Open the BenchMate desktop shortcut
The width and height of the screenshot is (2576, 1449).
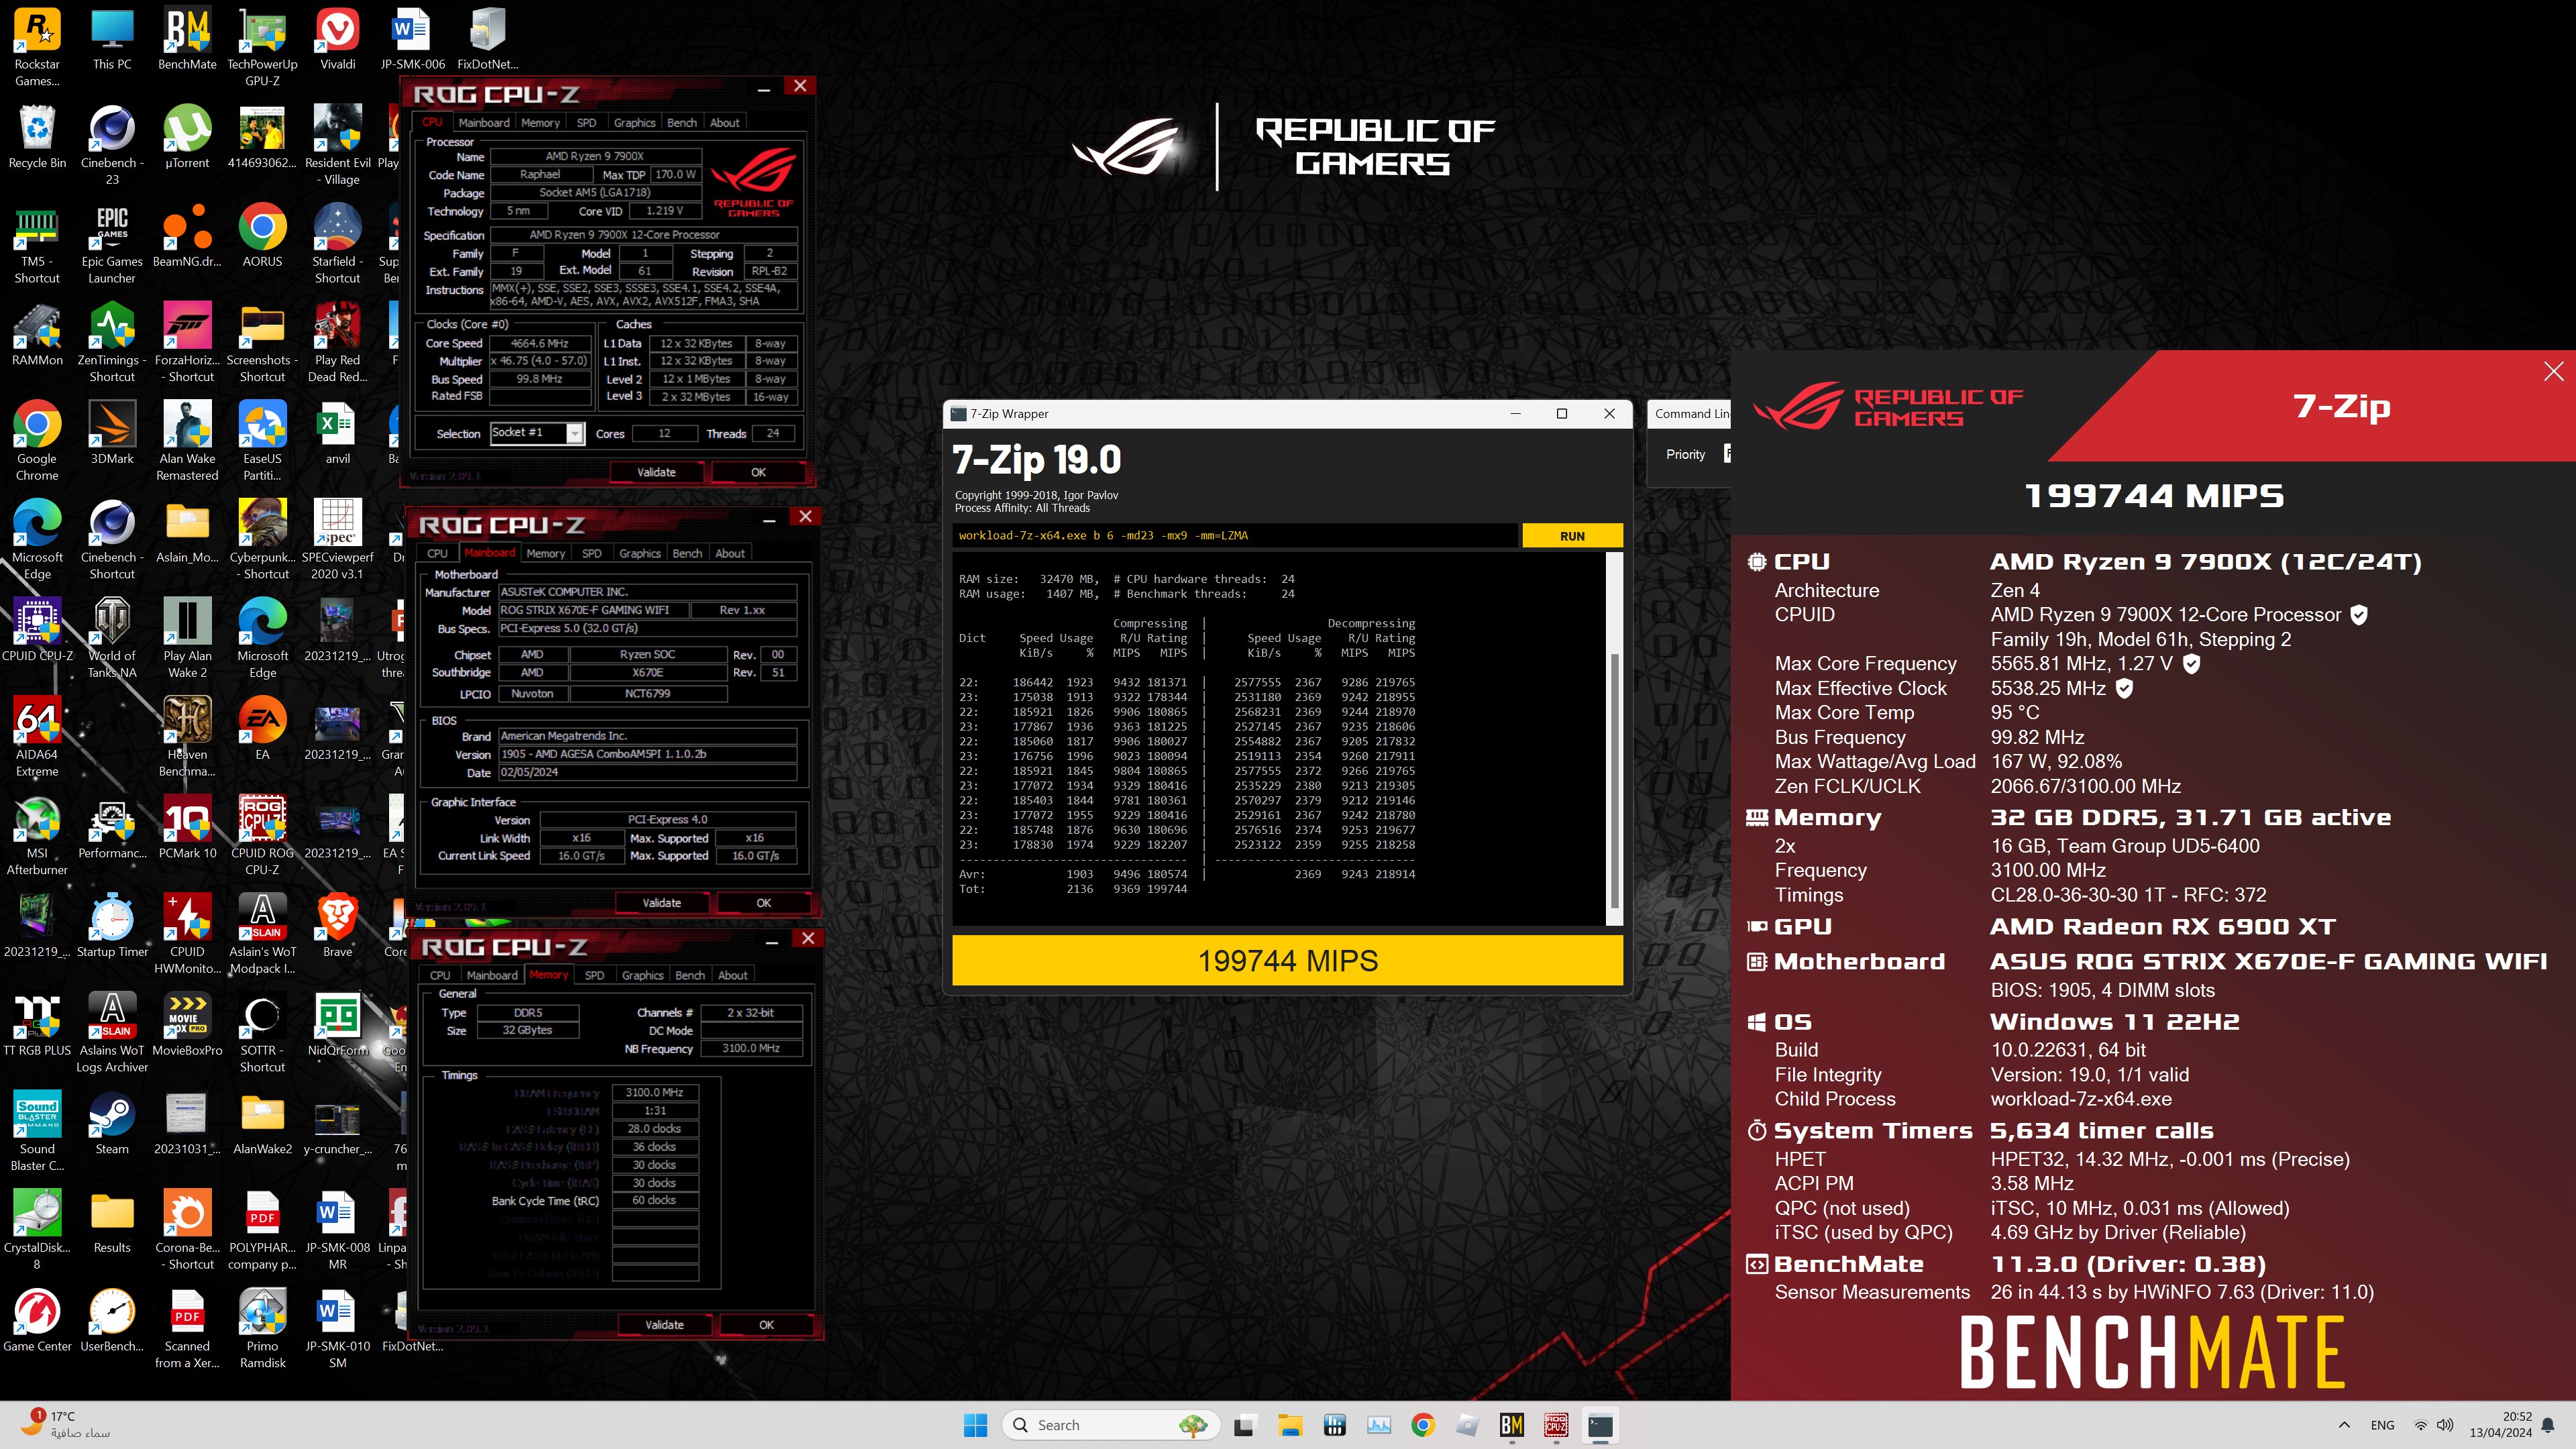[187, 40]
